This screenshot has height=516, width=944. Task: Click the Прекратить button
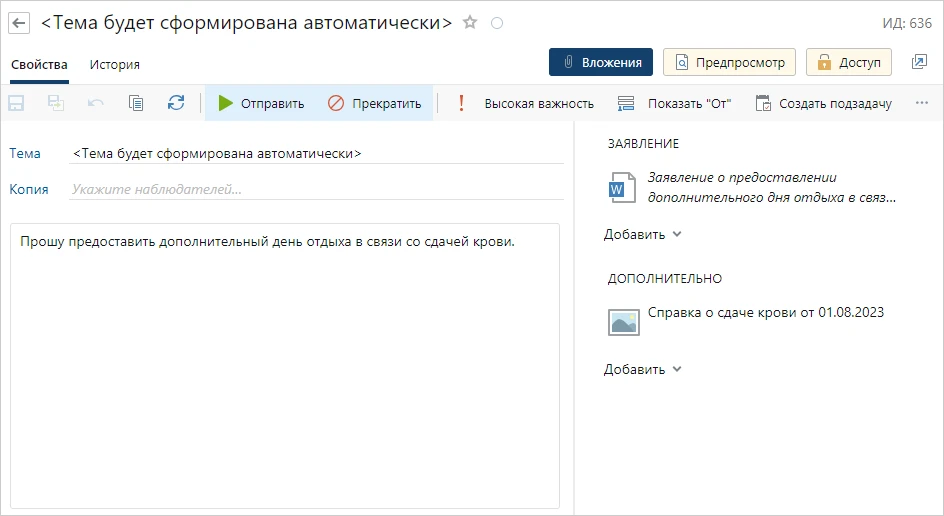coord(375,103)
